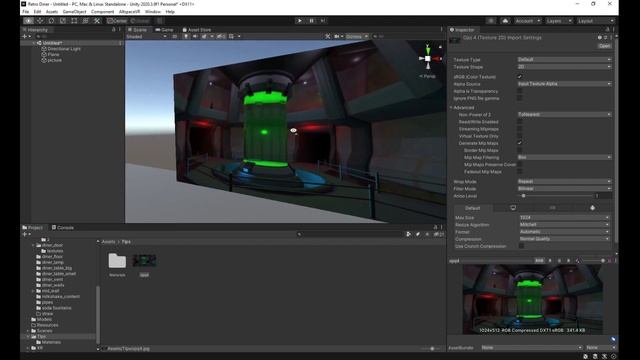640x360 pixels.
Task: Toggle hidden objects visibility icon in Scene
Action: pyautogui.click(x=220, y=36)
